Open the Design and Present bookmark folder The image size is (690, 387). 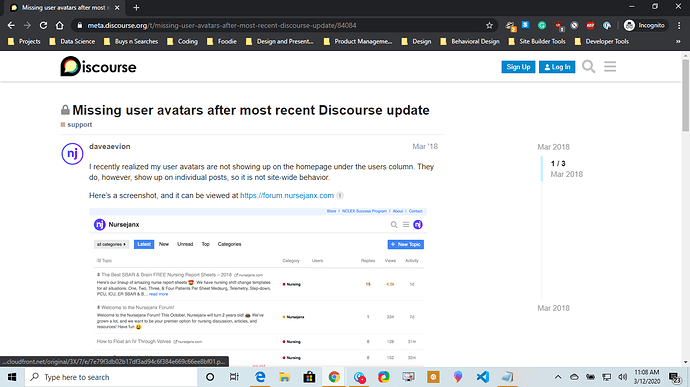280,41
